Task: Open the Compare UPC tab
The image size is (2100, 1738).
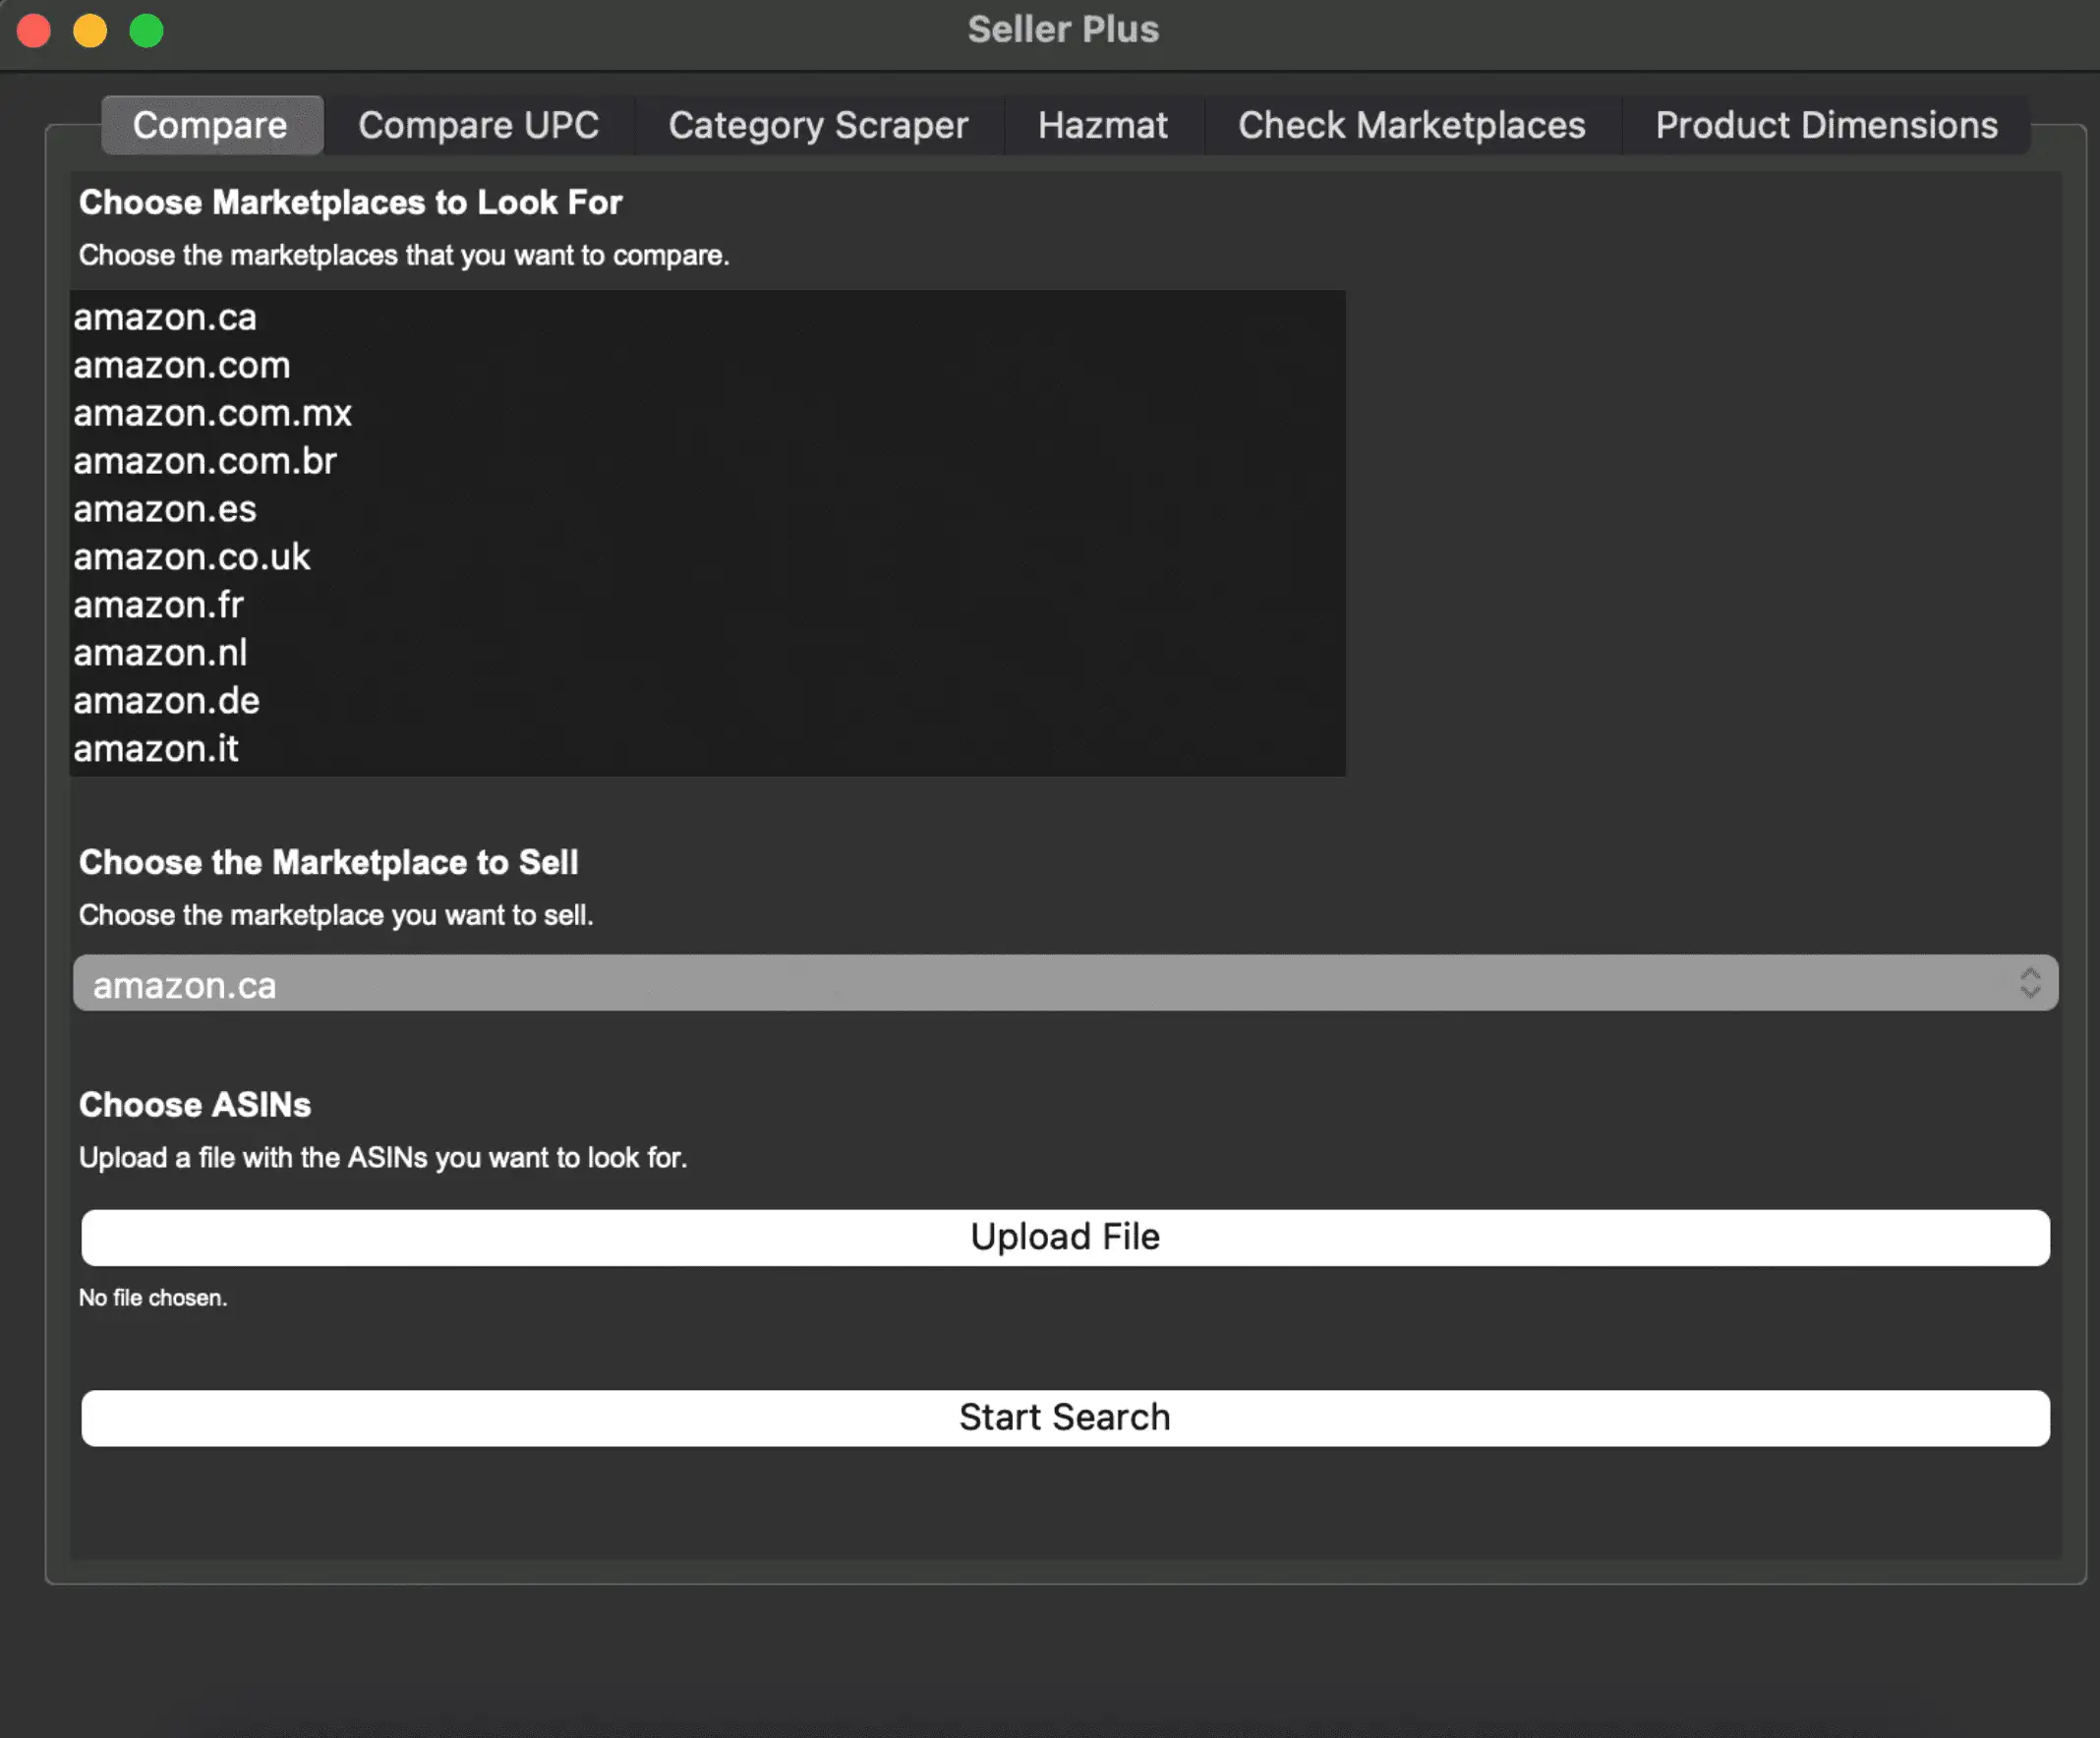Action: point(479,125)
